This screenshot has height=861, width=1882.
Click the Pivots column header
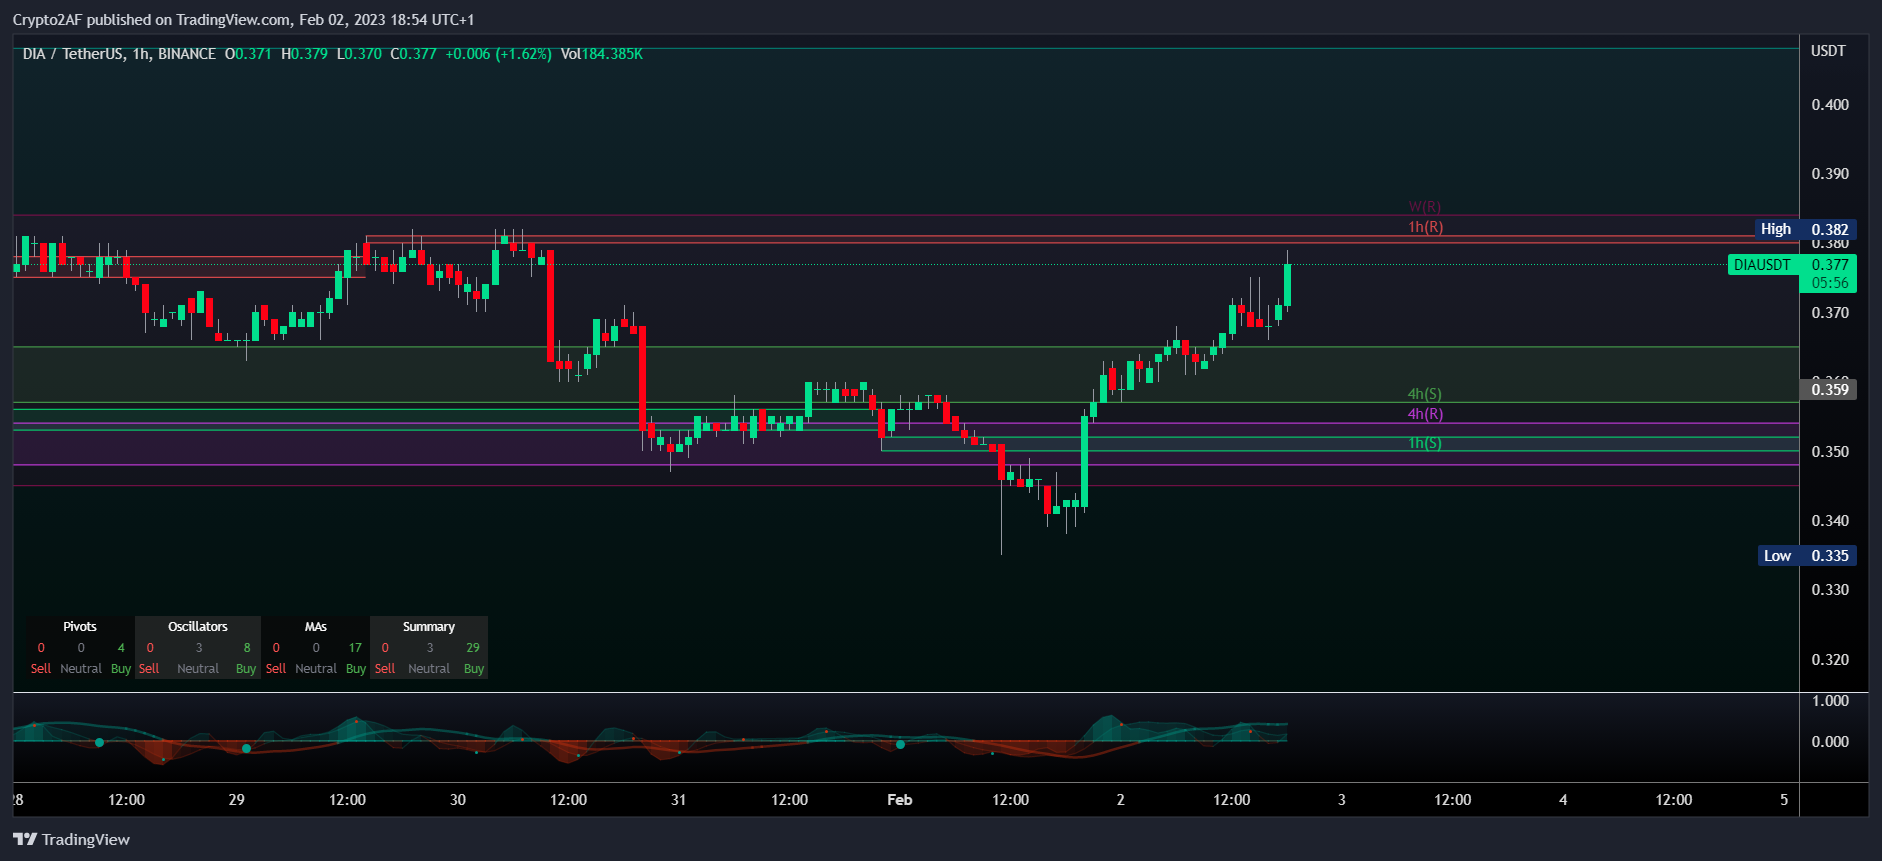80,627
